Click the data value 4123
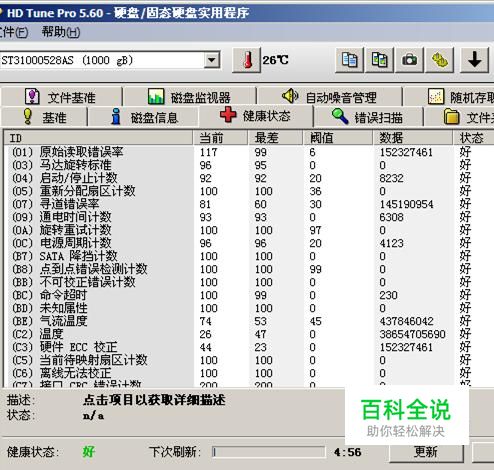Image resolution: width=494 pixels, height=470 pixels. point(392,243)
